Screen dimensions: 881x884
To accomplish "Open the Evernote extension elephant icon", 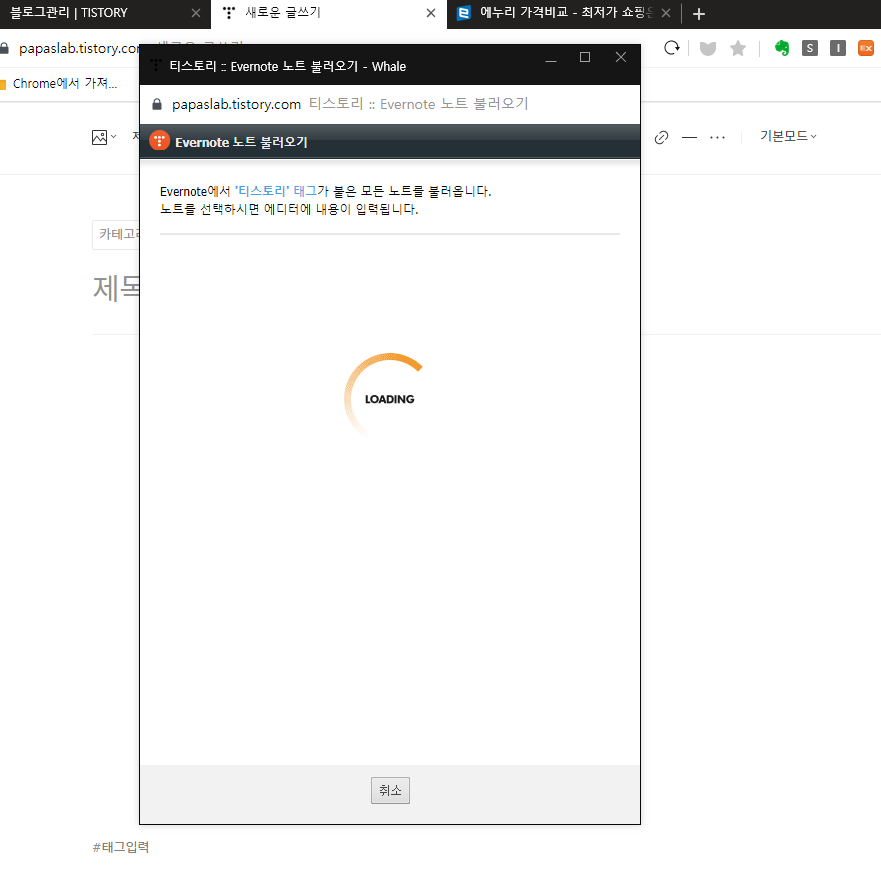I will click(x=782, y=48).
